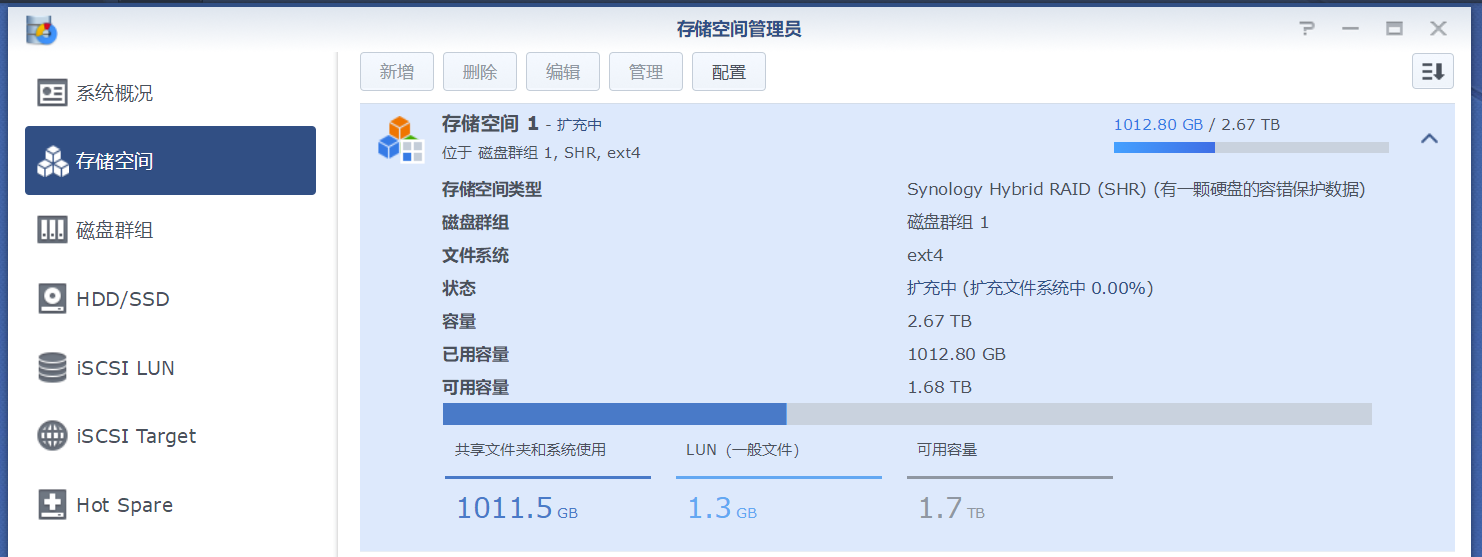Image resolution: width=1482 pixels, height=557 pixels.
Task: Click the 配置 button
Action: [x=729, y=72]
